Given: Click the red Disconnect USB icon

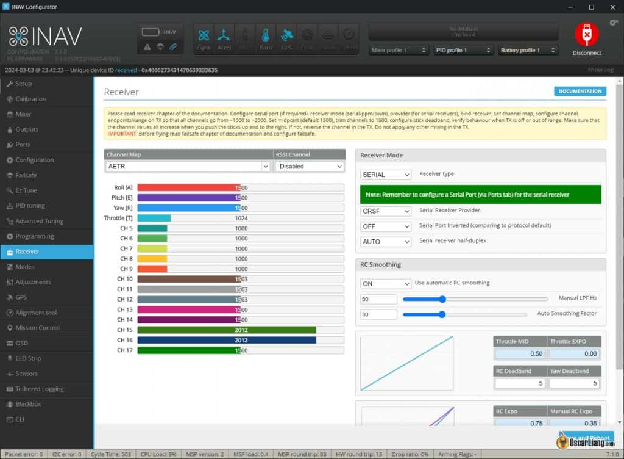Looking at the screenshot, I should [587, 35].
